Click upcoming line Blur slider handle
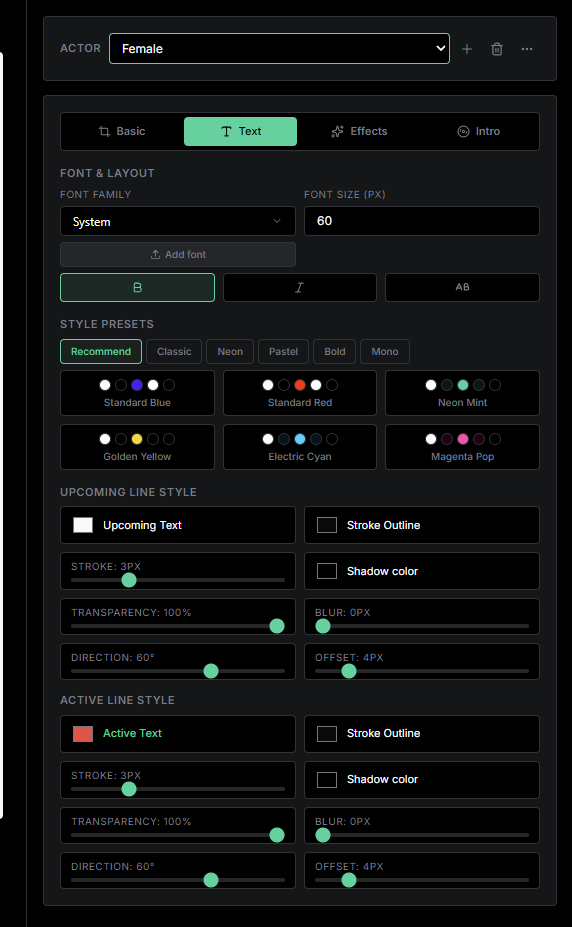572x927 pixels. (323, 626)
